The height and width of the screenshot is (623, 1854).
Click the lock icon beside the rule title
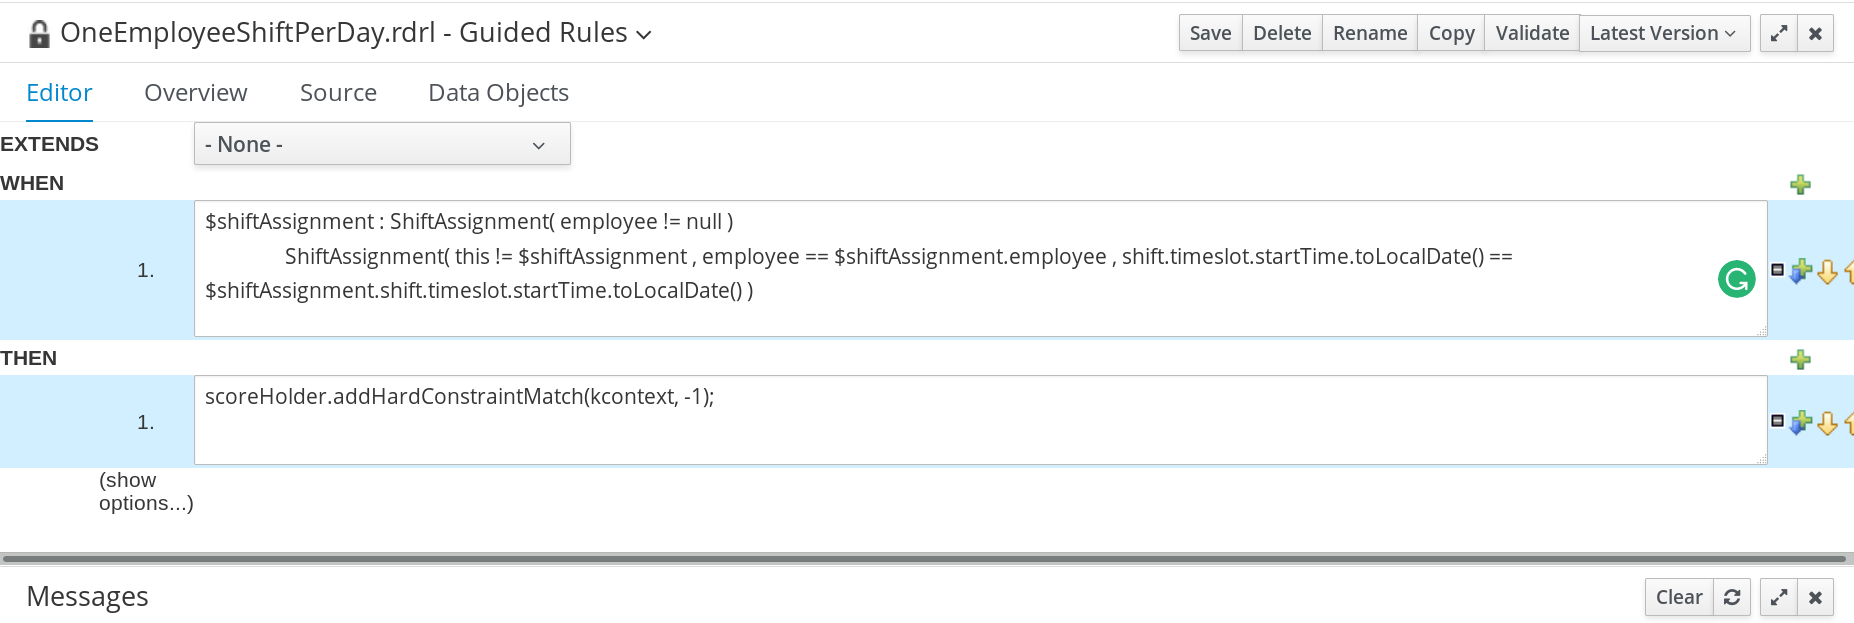pyautogui.click(x=39, y=34)
